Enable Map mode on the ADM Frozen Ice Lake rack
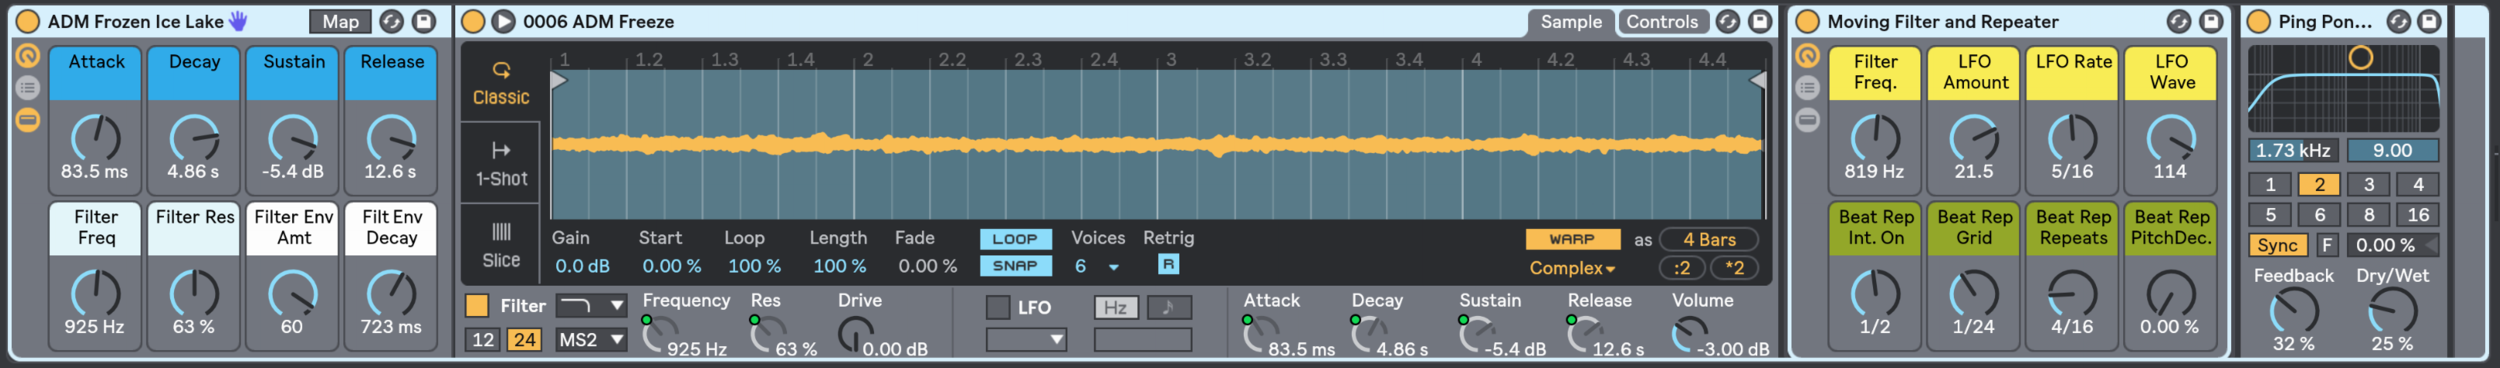The height and width of the screenshot is (368, 2500). pos(340,21)
